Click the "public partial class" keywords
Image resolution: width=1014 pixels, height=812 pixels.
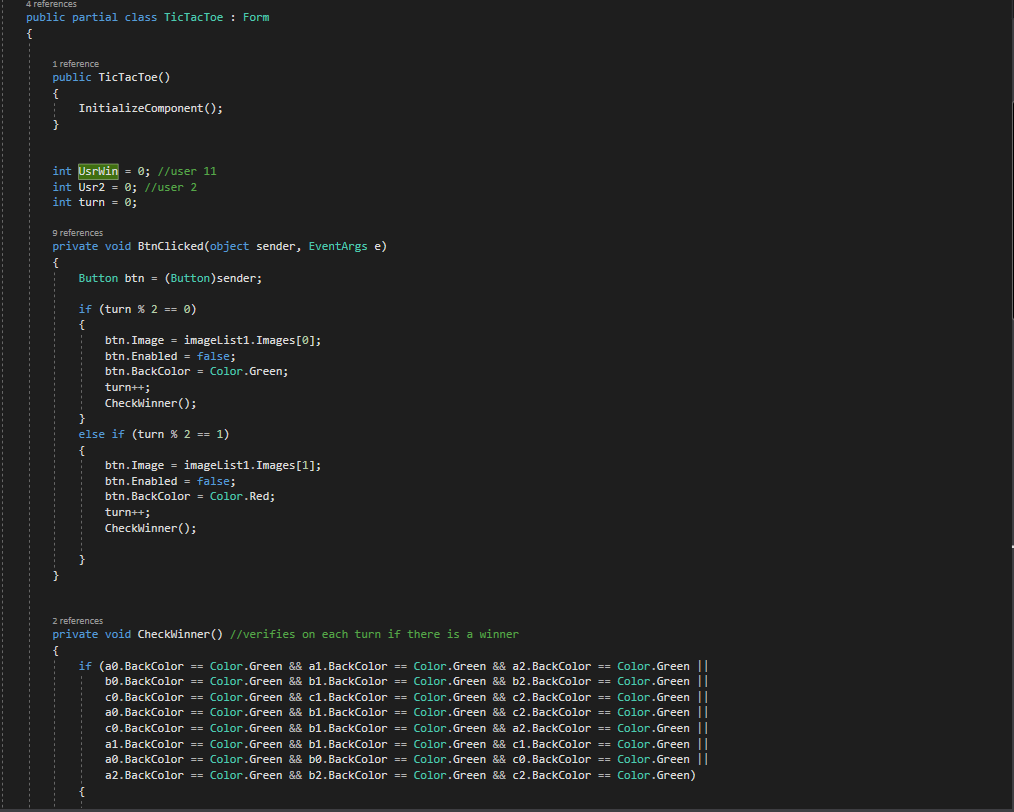(x=91, y=17)
